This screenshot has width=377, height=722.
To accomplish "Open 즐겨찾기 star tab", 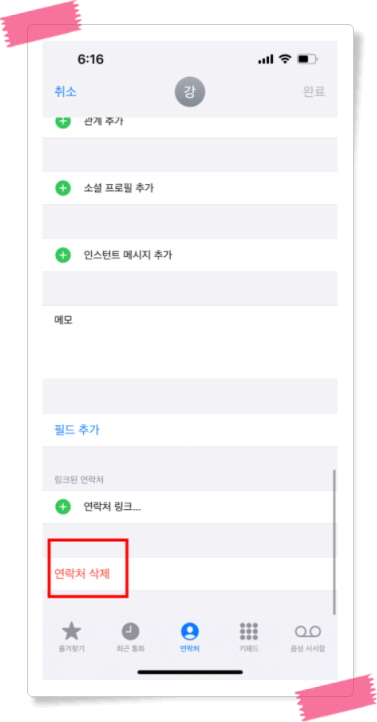I will (71, 637).
